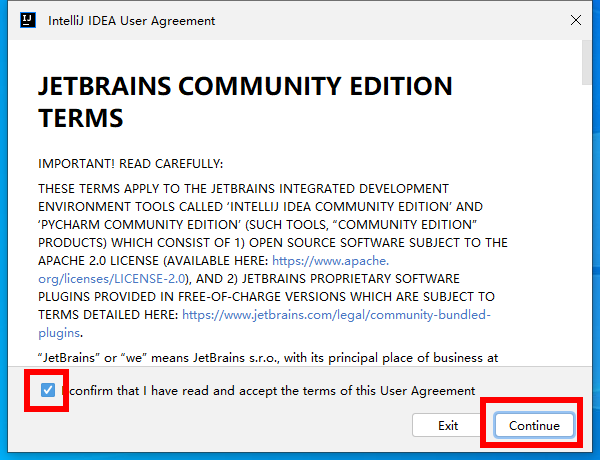
Task: Click the paragraph starting '"JetBrains" or "we" means'
Action: pos(268,358)
